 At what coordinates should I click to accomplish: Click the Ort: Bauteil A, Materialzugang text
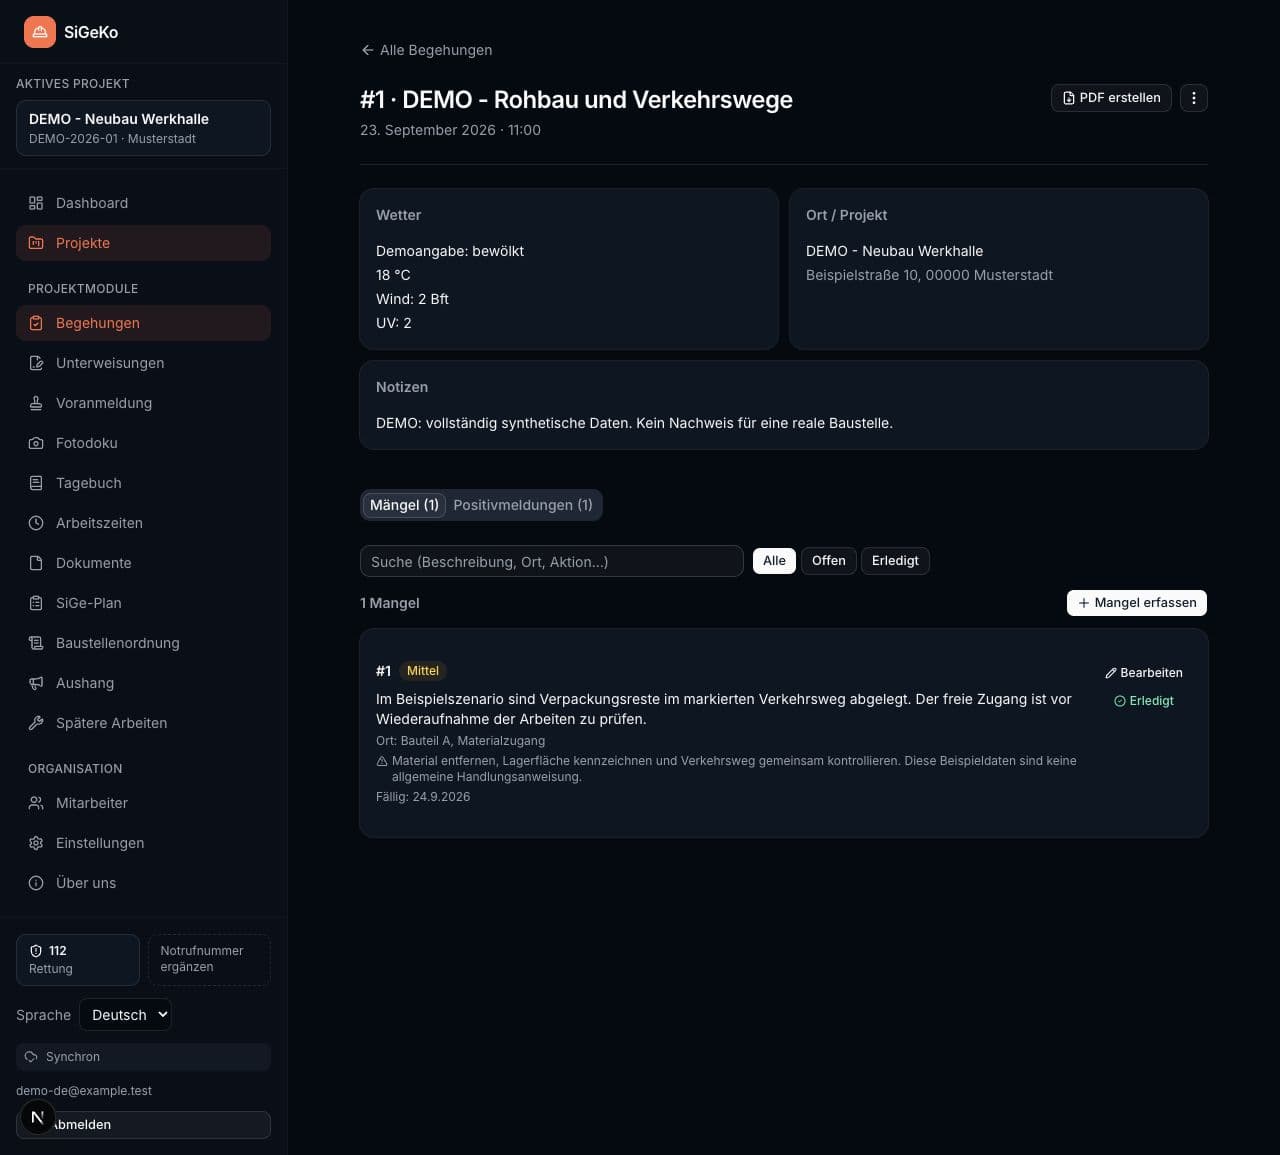[x=460, y=741]
